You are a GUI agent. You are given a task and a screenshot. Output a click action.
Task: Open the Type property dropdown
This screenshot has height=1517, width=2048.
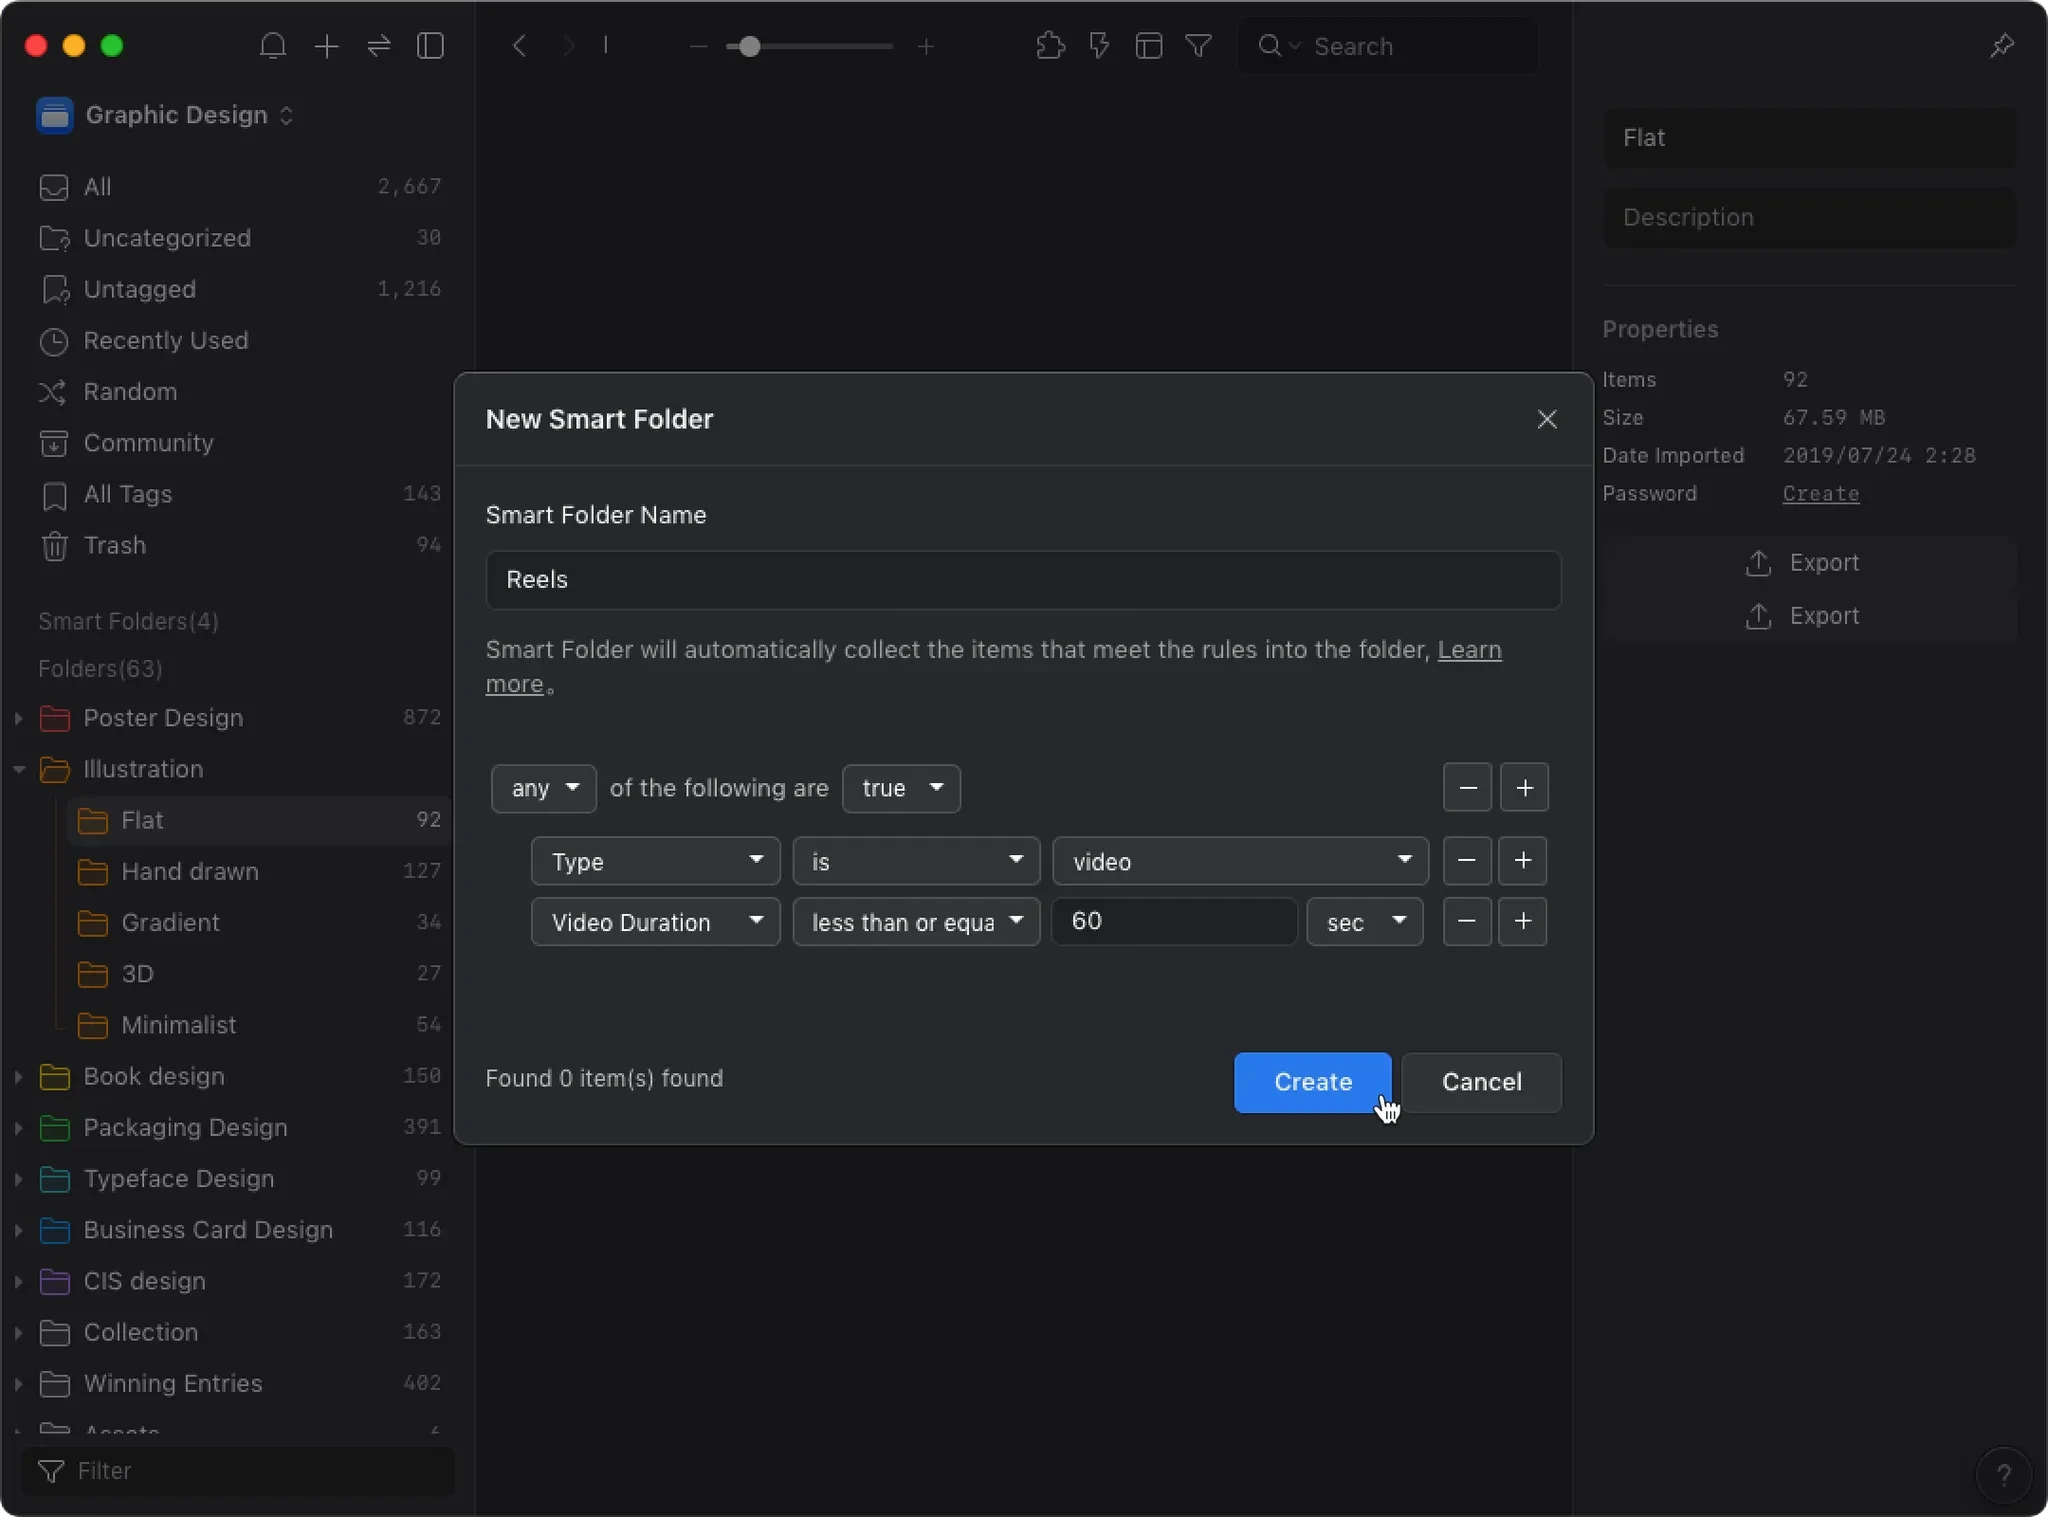coord(655,861)
